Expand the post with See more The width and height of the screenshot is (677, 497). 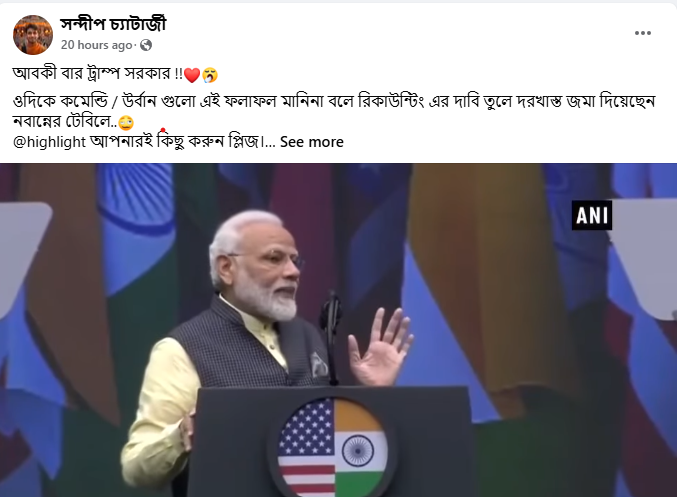tap(312, 142)
